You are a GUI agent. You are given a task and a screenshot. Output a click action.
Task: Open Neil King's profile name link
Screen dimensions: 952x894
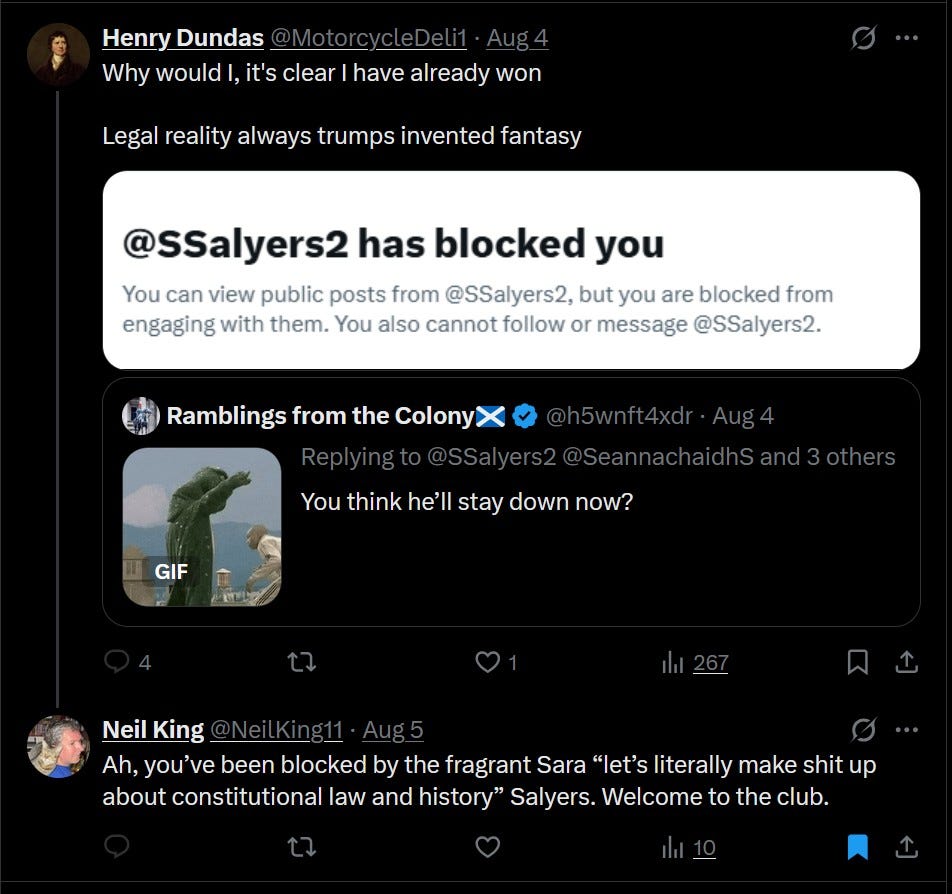153,729
